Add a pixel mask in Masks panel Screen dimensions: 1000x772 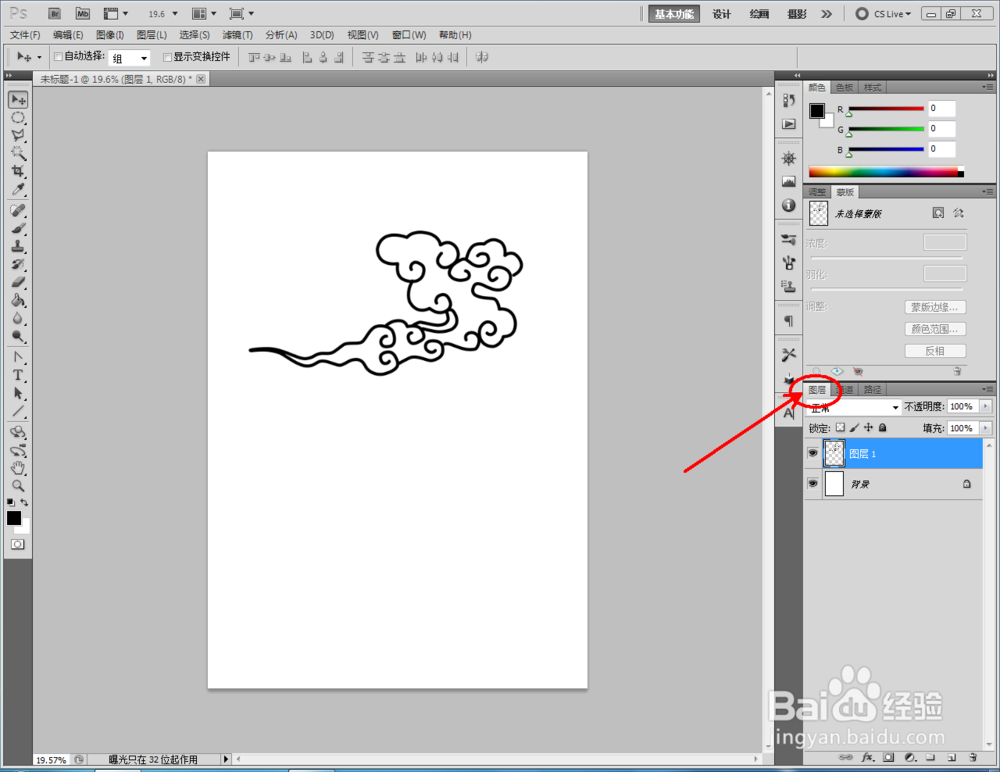click(938, 213)
